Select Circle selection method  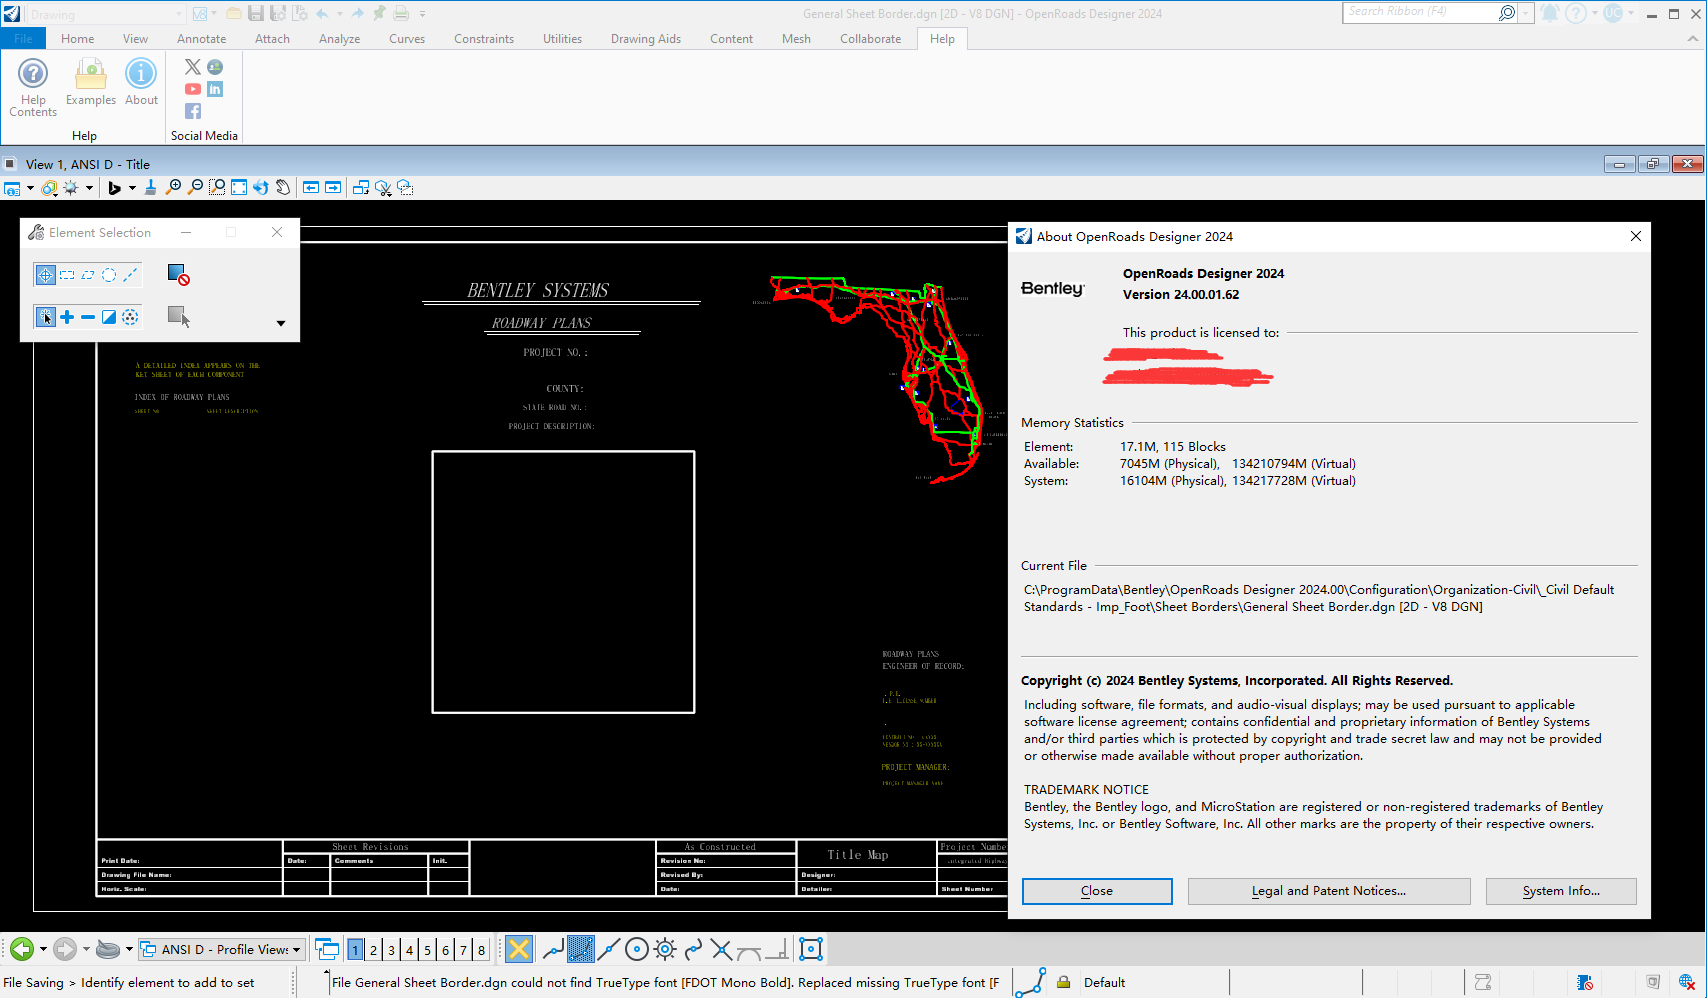109,275
